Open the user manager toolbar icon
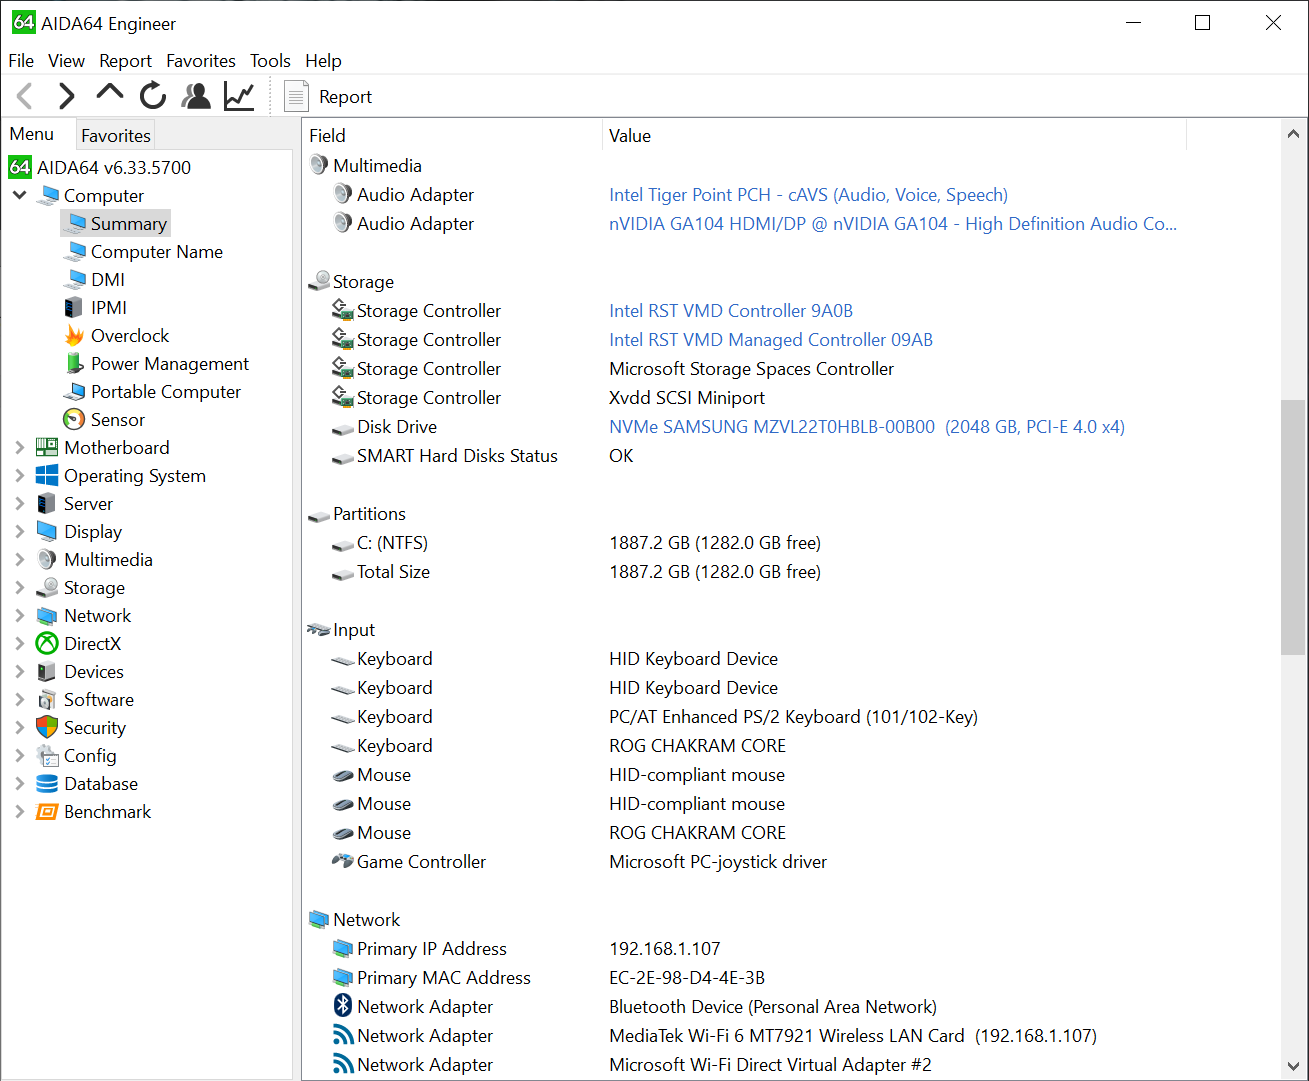 click(x=196, y=96)
